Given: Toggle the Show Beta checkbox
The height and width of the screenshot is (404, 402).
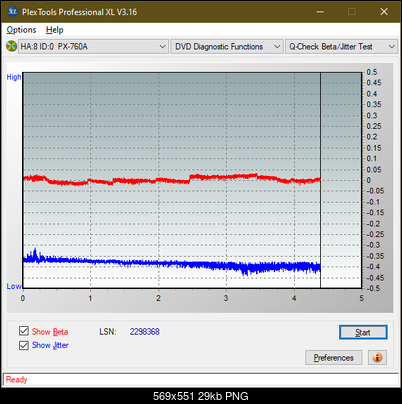Looking at the screenshot, I should [x=24, y=331].
